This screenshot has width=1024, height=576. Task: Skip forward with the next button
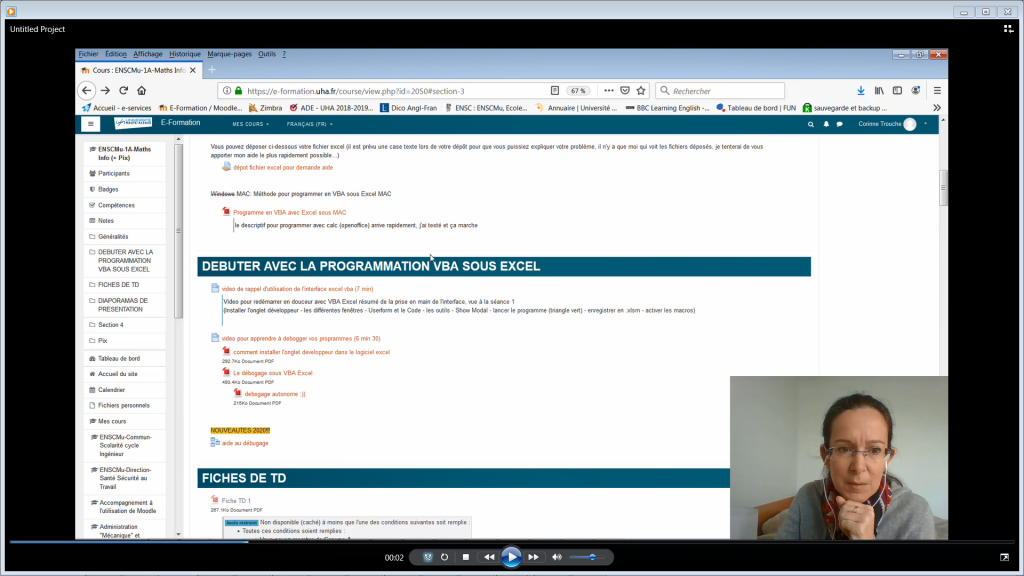tap(534, 557)
